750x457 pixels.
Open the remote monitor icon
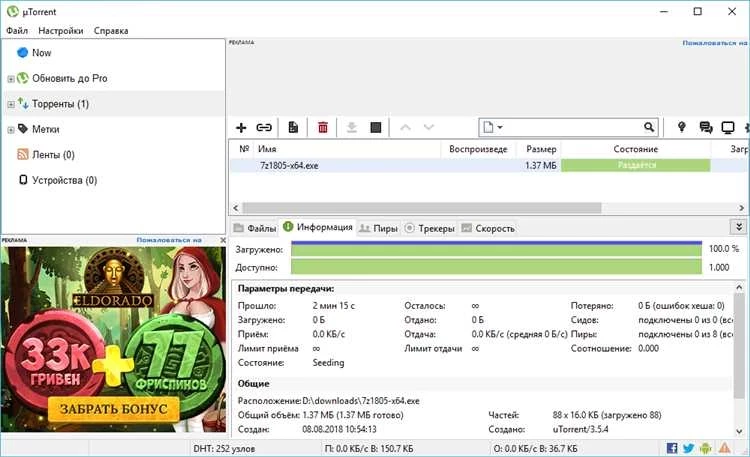click(728, 127)
